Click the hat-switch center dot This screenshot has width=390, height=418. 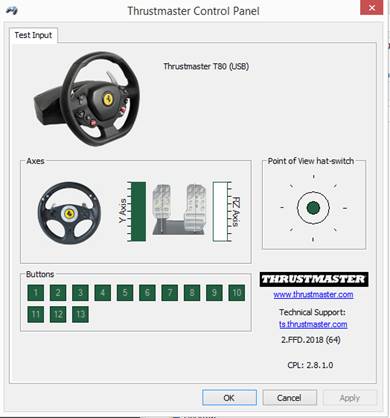pyautogui.click(x=313, y=208)
